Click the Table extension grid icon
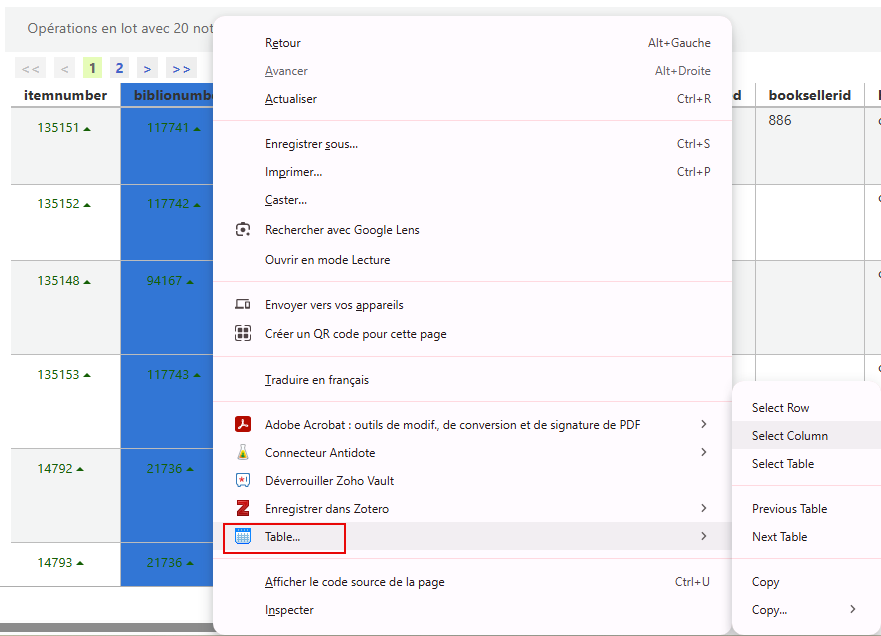The width and height of the screenshot is (881, 636). (243, 537)
